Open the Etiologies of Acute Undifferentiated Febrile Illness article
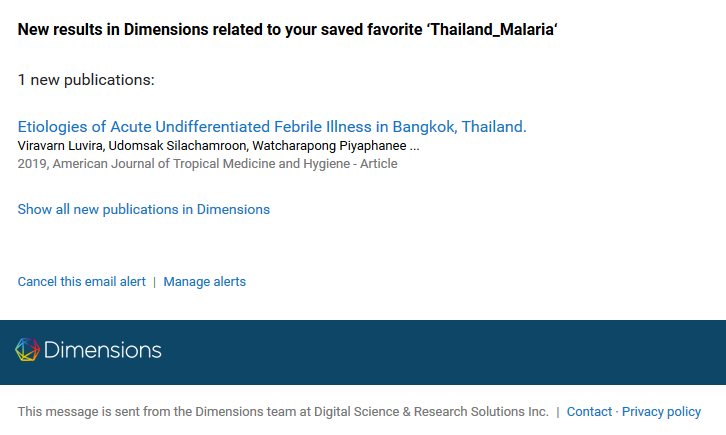Screen dimensions: 726x435 coord(272,127)
